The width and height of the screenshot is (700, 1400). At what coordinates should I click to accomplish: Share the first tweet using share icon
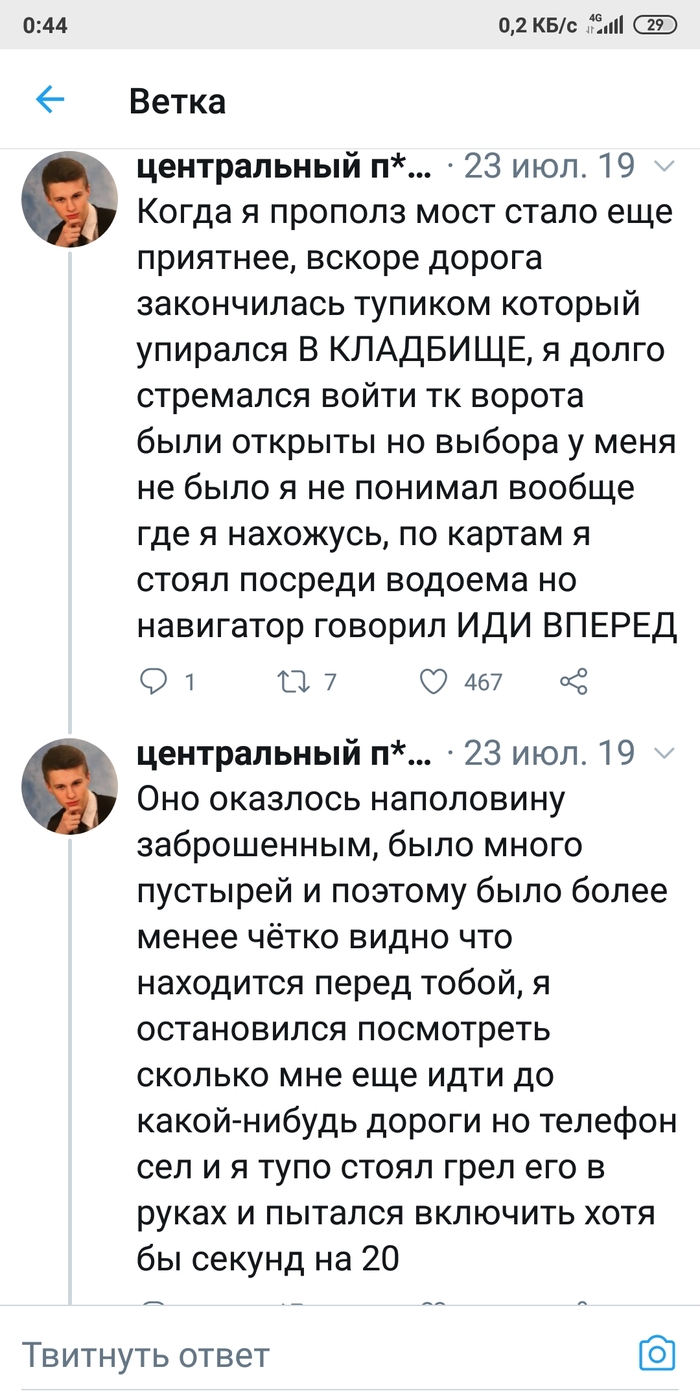(573, 682)
